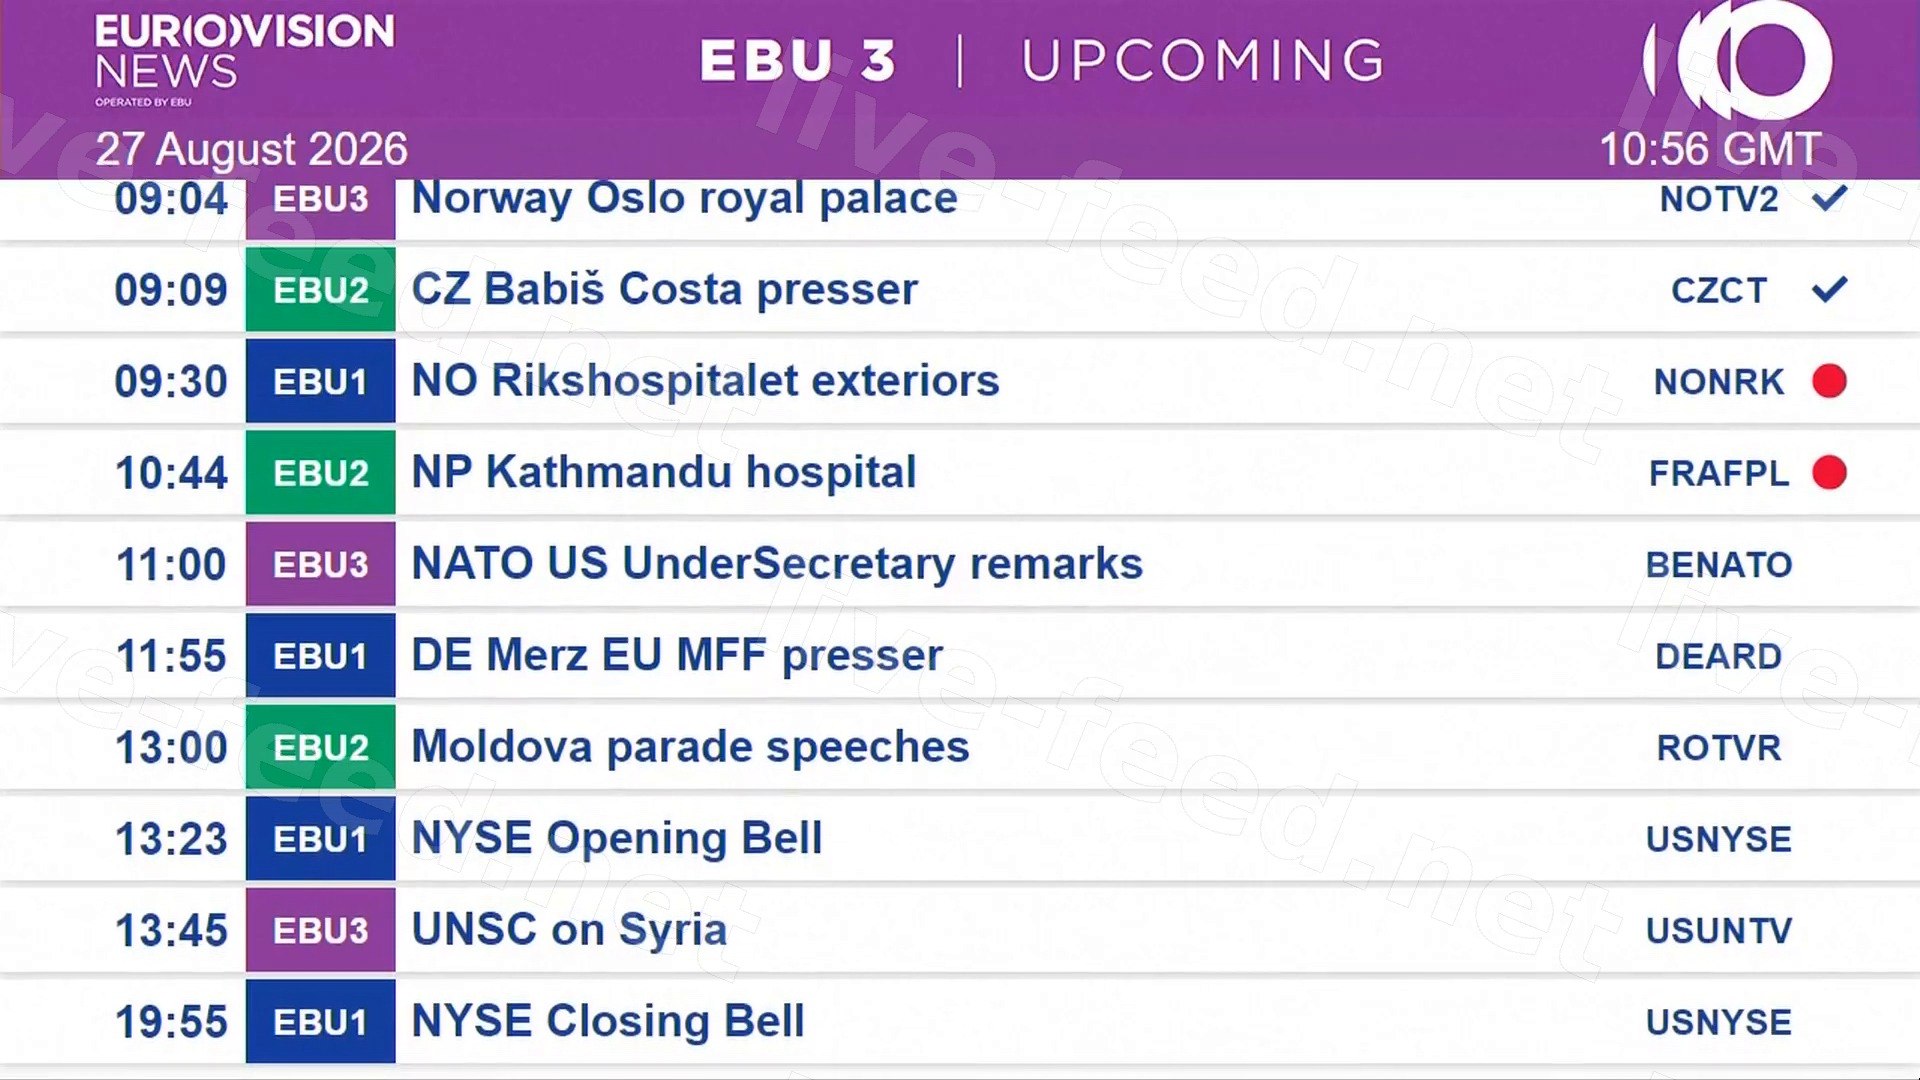
Task: Click the 27 August 2026 date
Action: tap(251, 149)
